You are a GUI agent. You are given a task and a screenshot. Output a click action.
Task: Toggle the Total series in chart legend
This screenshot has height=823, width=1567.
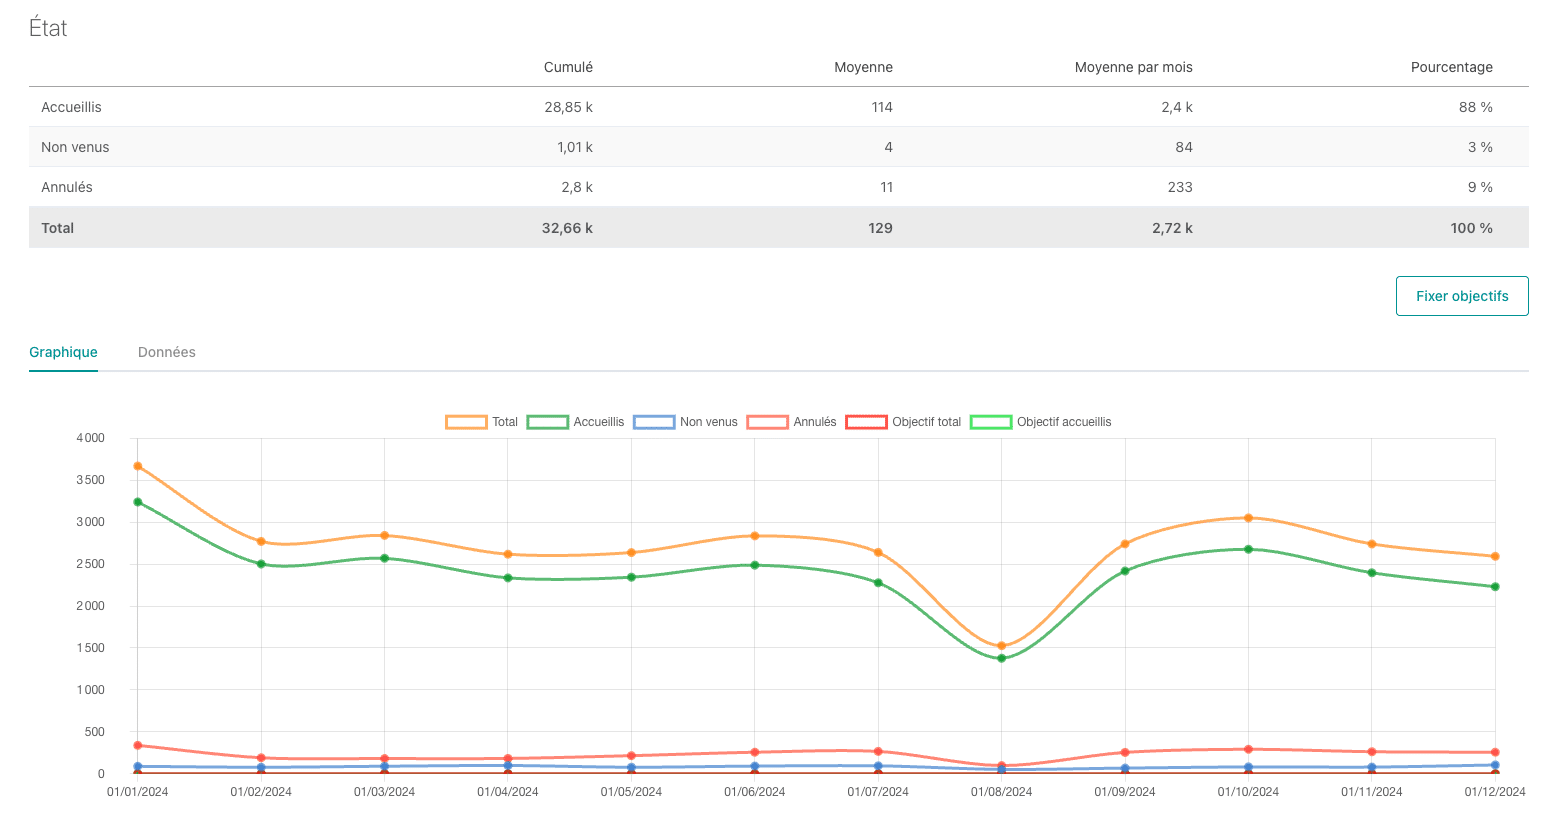481,422
